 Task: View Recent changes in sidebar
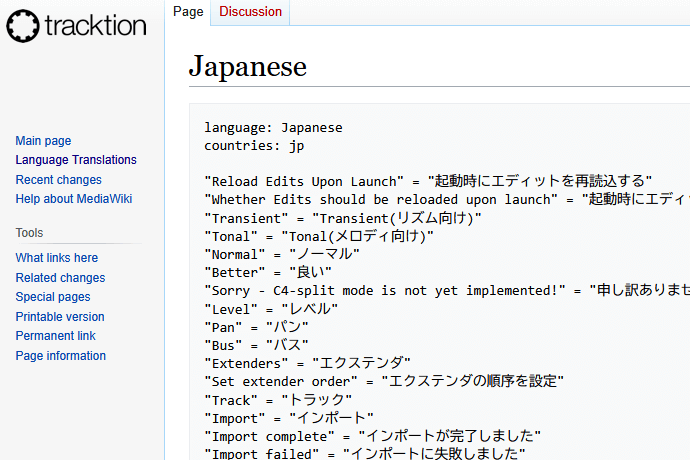pos(58,180)
